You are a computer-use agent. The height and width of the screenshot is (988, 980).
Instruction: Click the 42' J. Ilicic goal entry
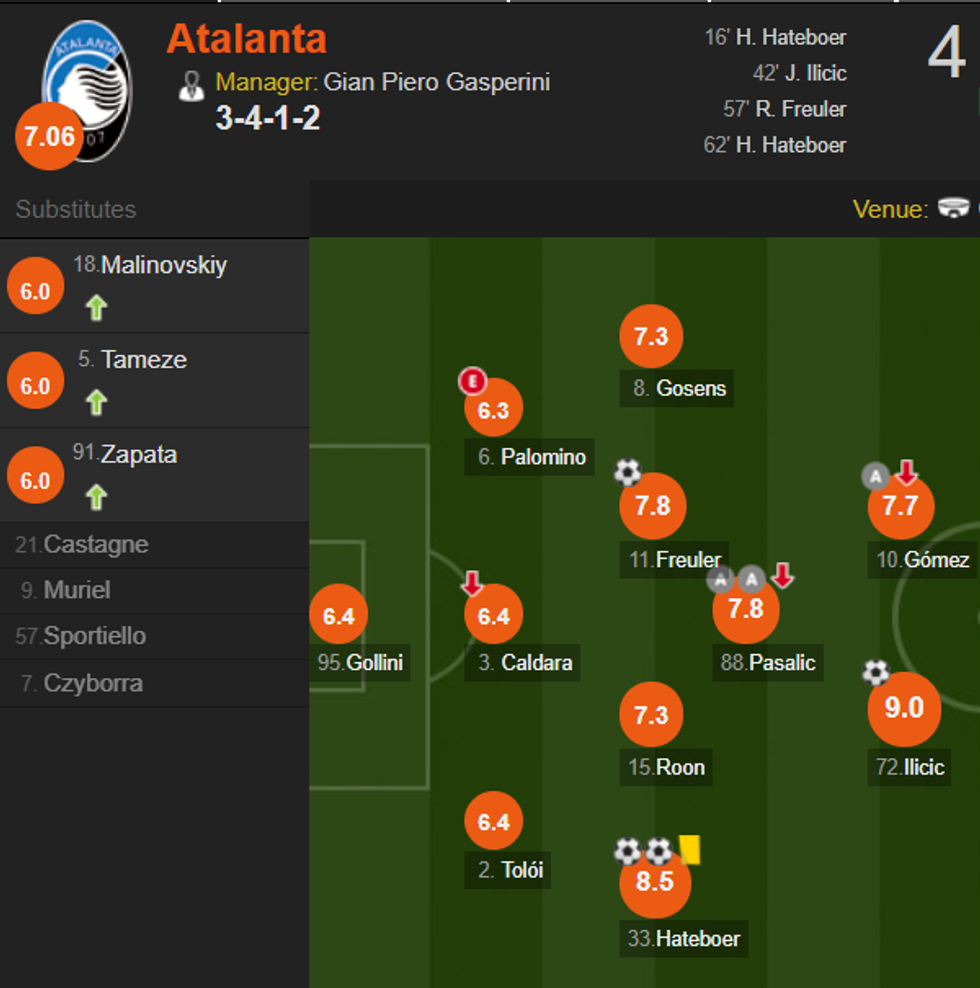(799, 73)
